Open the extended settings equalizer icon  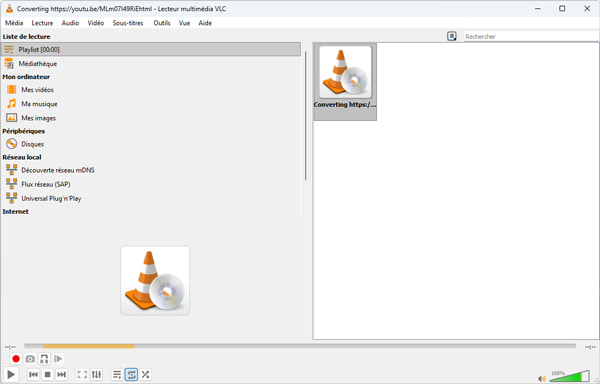click(96, 374)
